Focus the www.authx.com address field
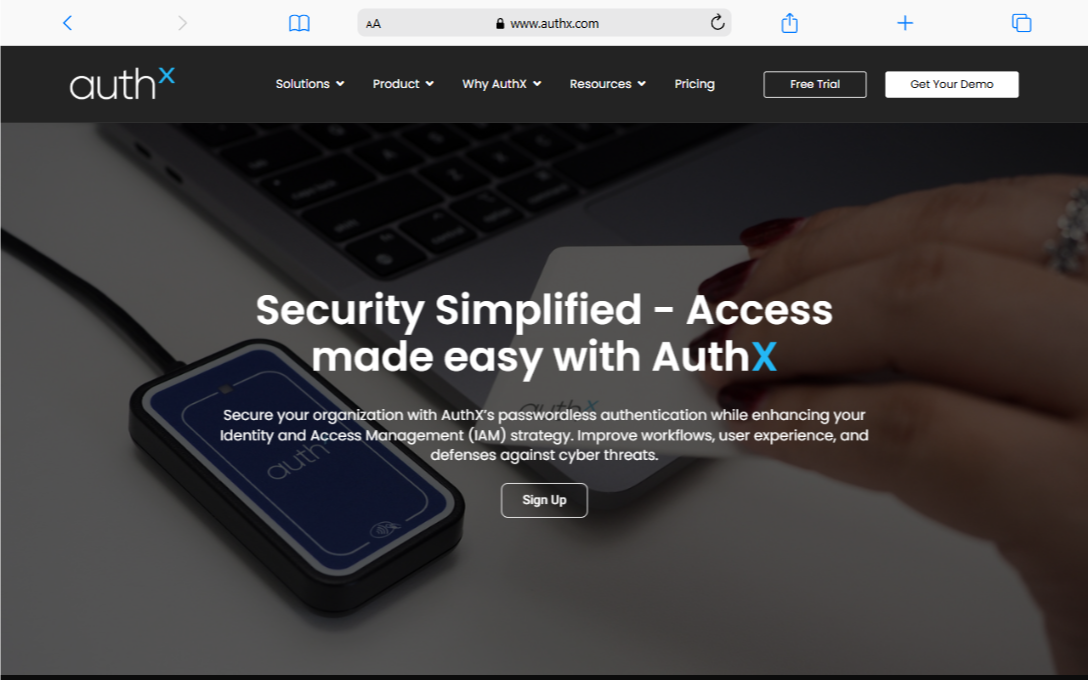The image size is (1088, 680). (x=544, y=23)
